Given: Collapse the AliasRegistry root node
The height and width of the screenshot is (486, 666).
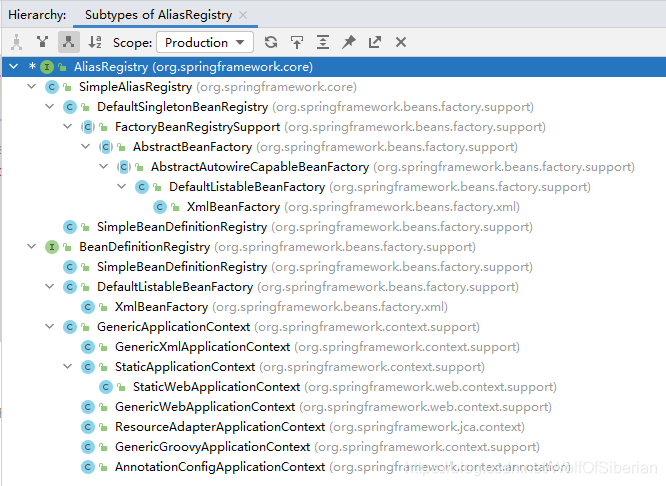Looking at the screenshot, I should [x=14, y=67].
